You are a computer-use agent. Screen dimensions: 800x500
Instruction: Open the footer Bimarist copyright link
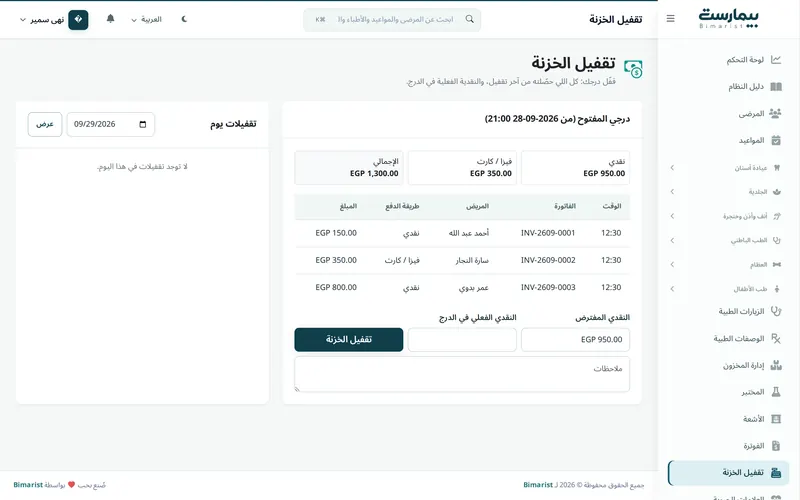point(538,485)
